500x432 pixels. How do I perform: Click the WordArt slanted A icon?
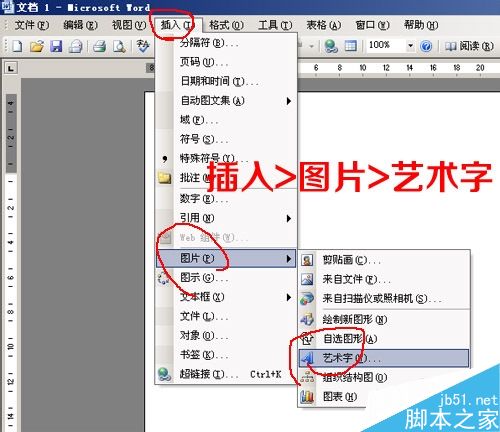pyautogui.click(x=307, y=358)
